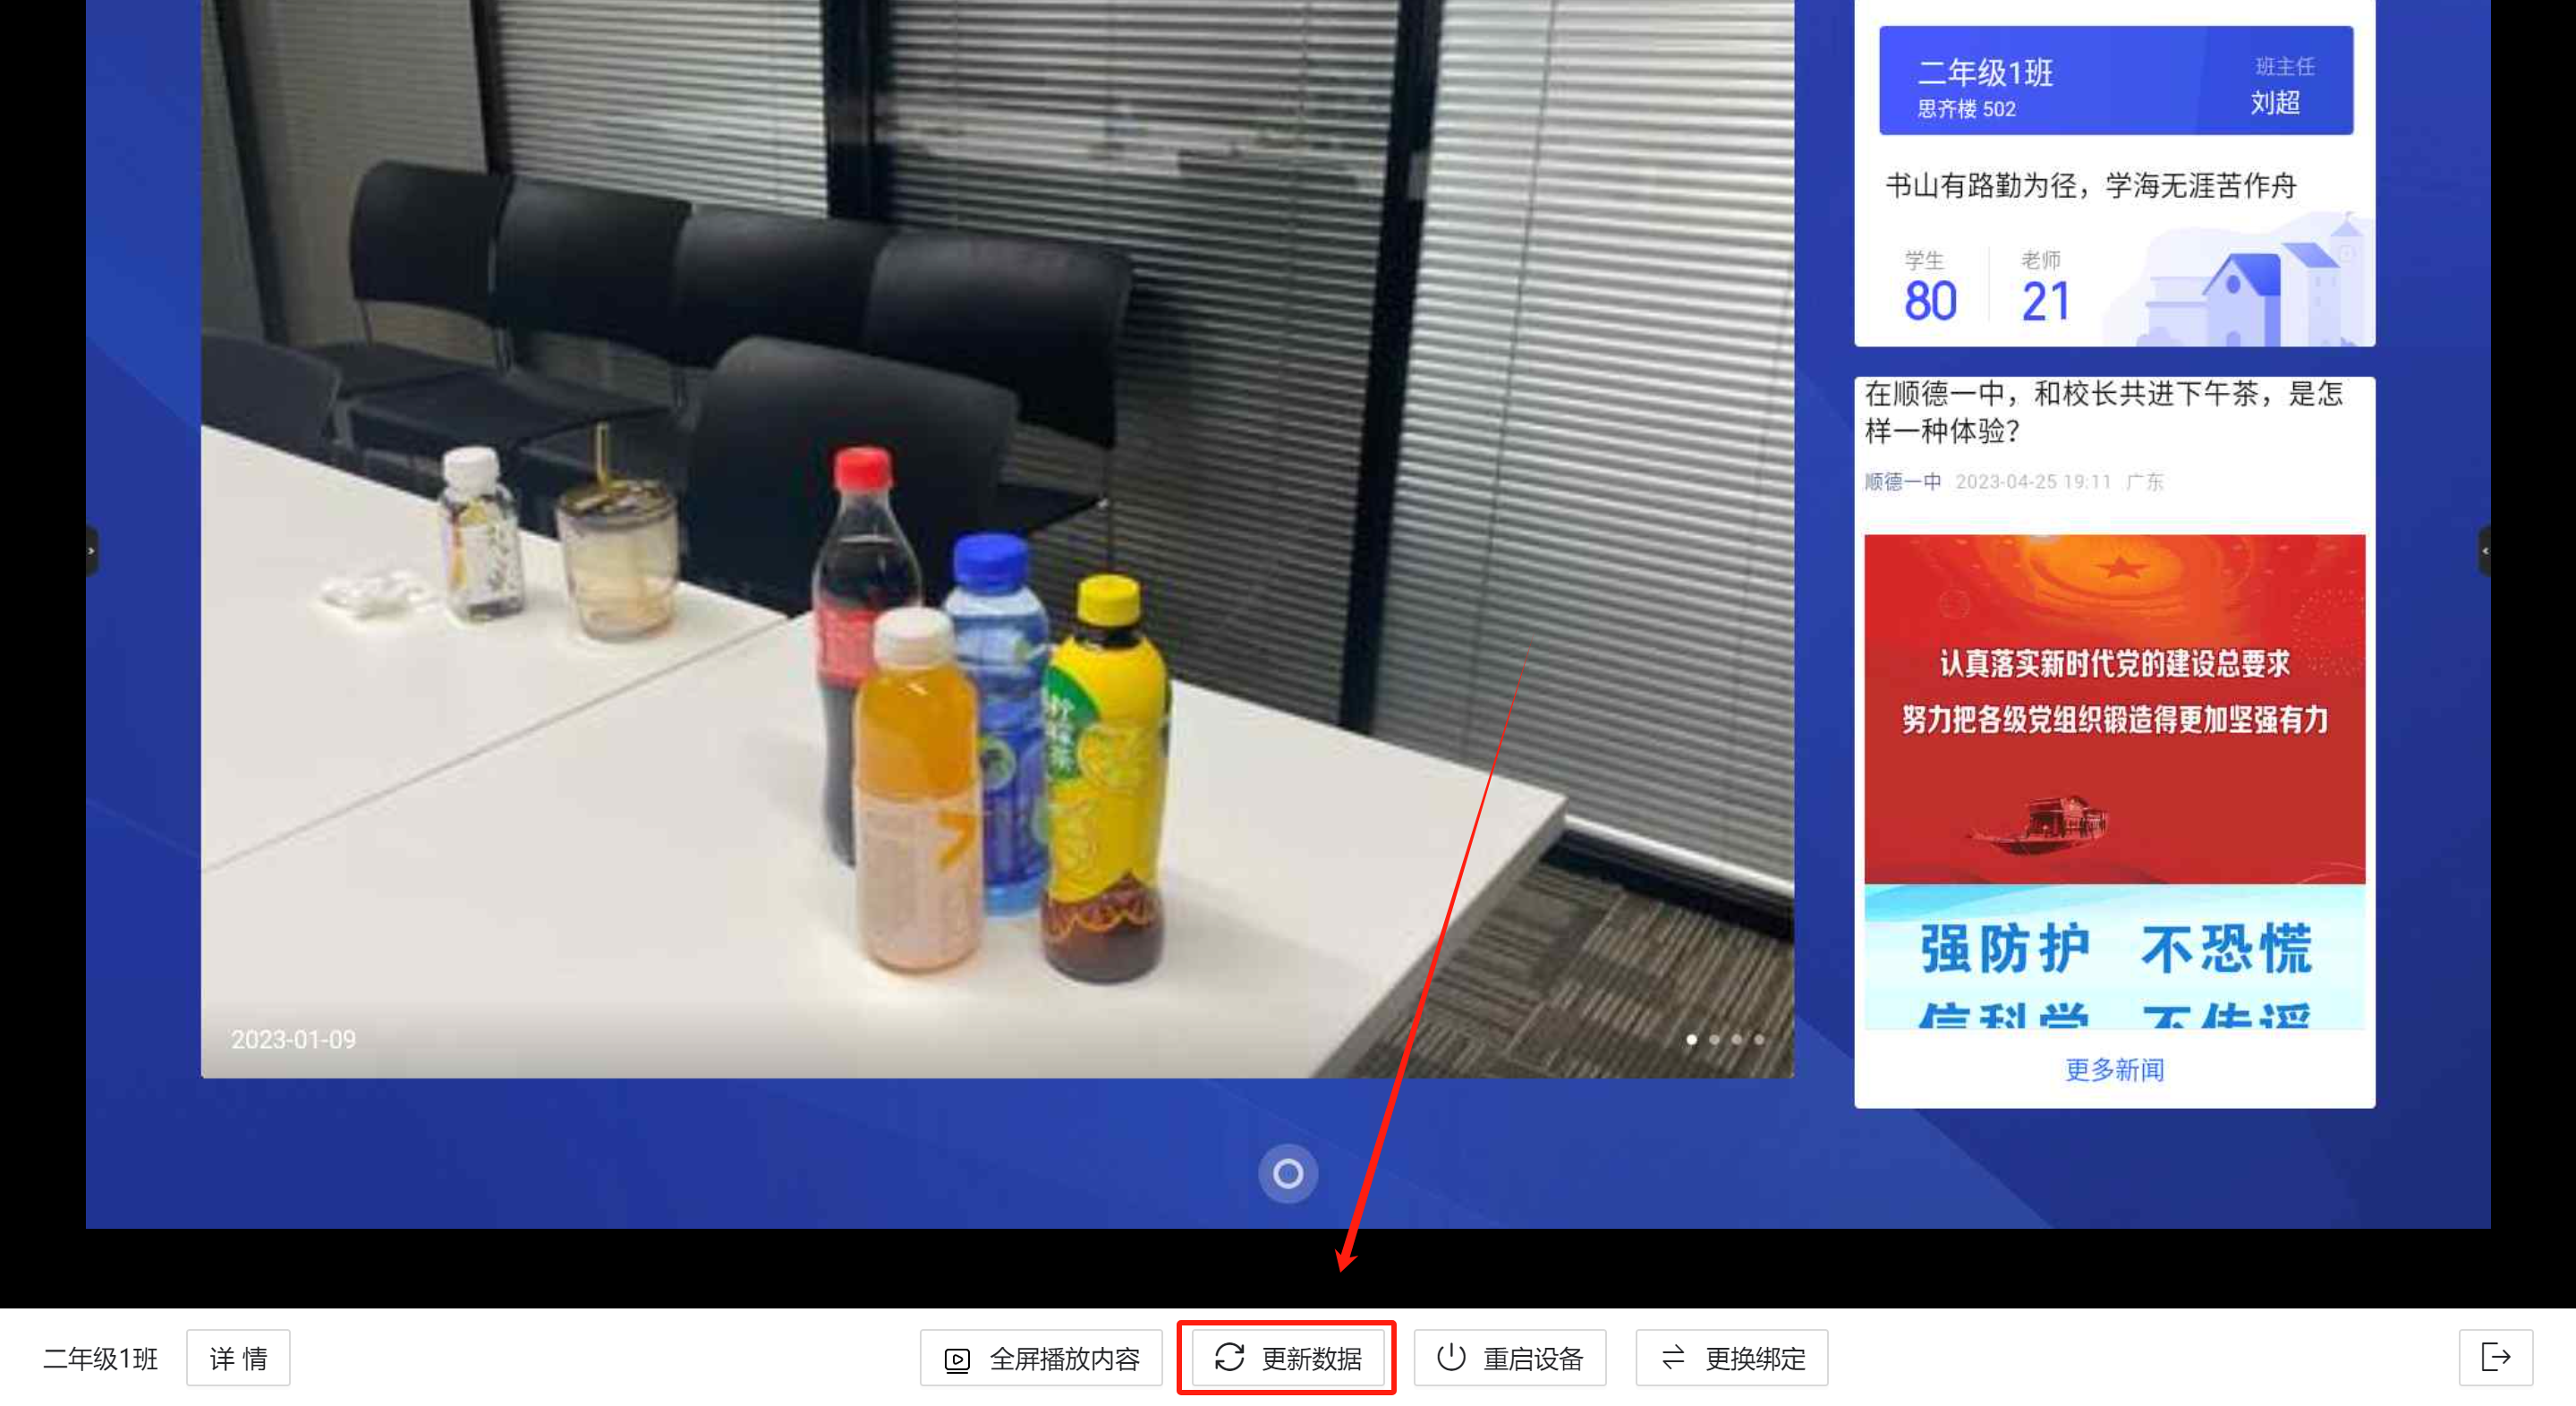This screenshot has height=1406, width=2576.
Task: Open the news headline about 顺德一中 下午茶
Action: [2104, 412]
